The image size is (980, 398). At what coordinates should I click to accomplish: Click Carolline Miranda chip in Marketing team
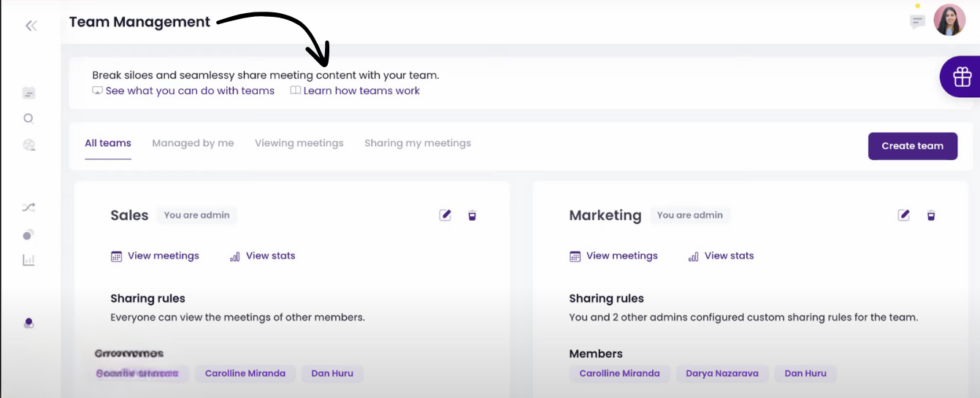pos(619,374)
